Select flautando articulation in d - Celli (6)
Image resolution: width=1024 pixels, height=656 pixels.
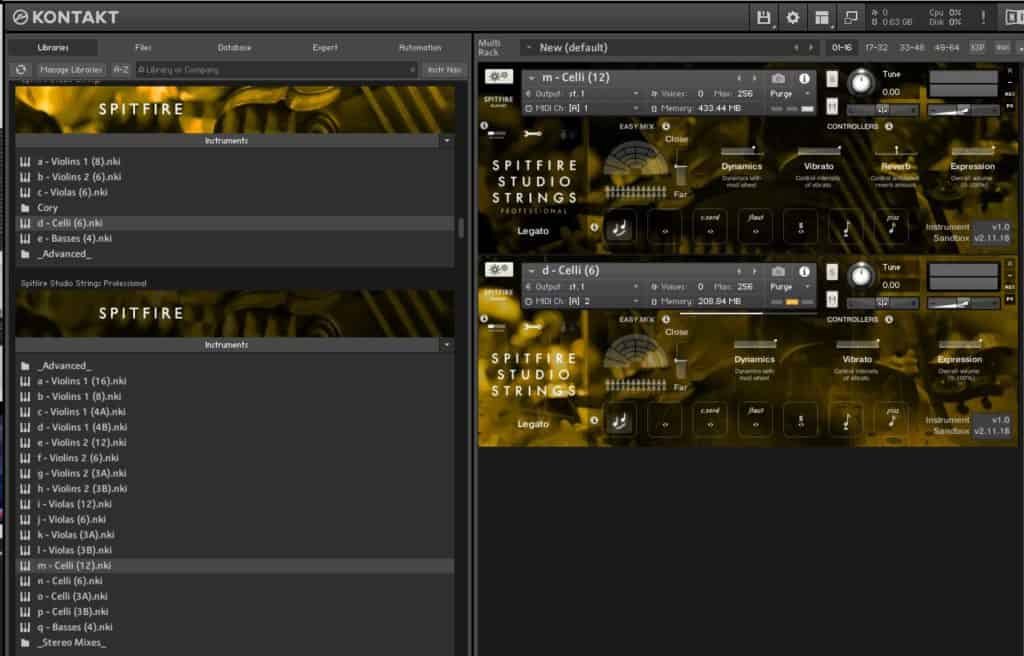[756, 421]
